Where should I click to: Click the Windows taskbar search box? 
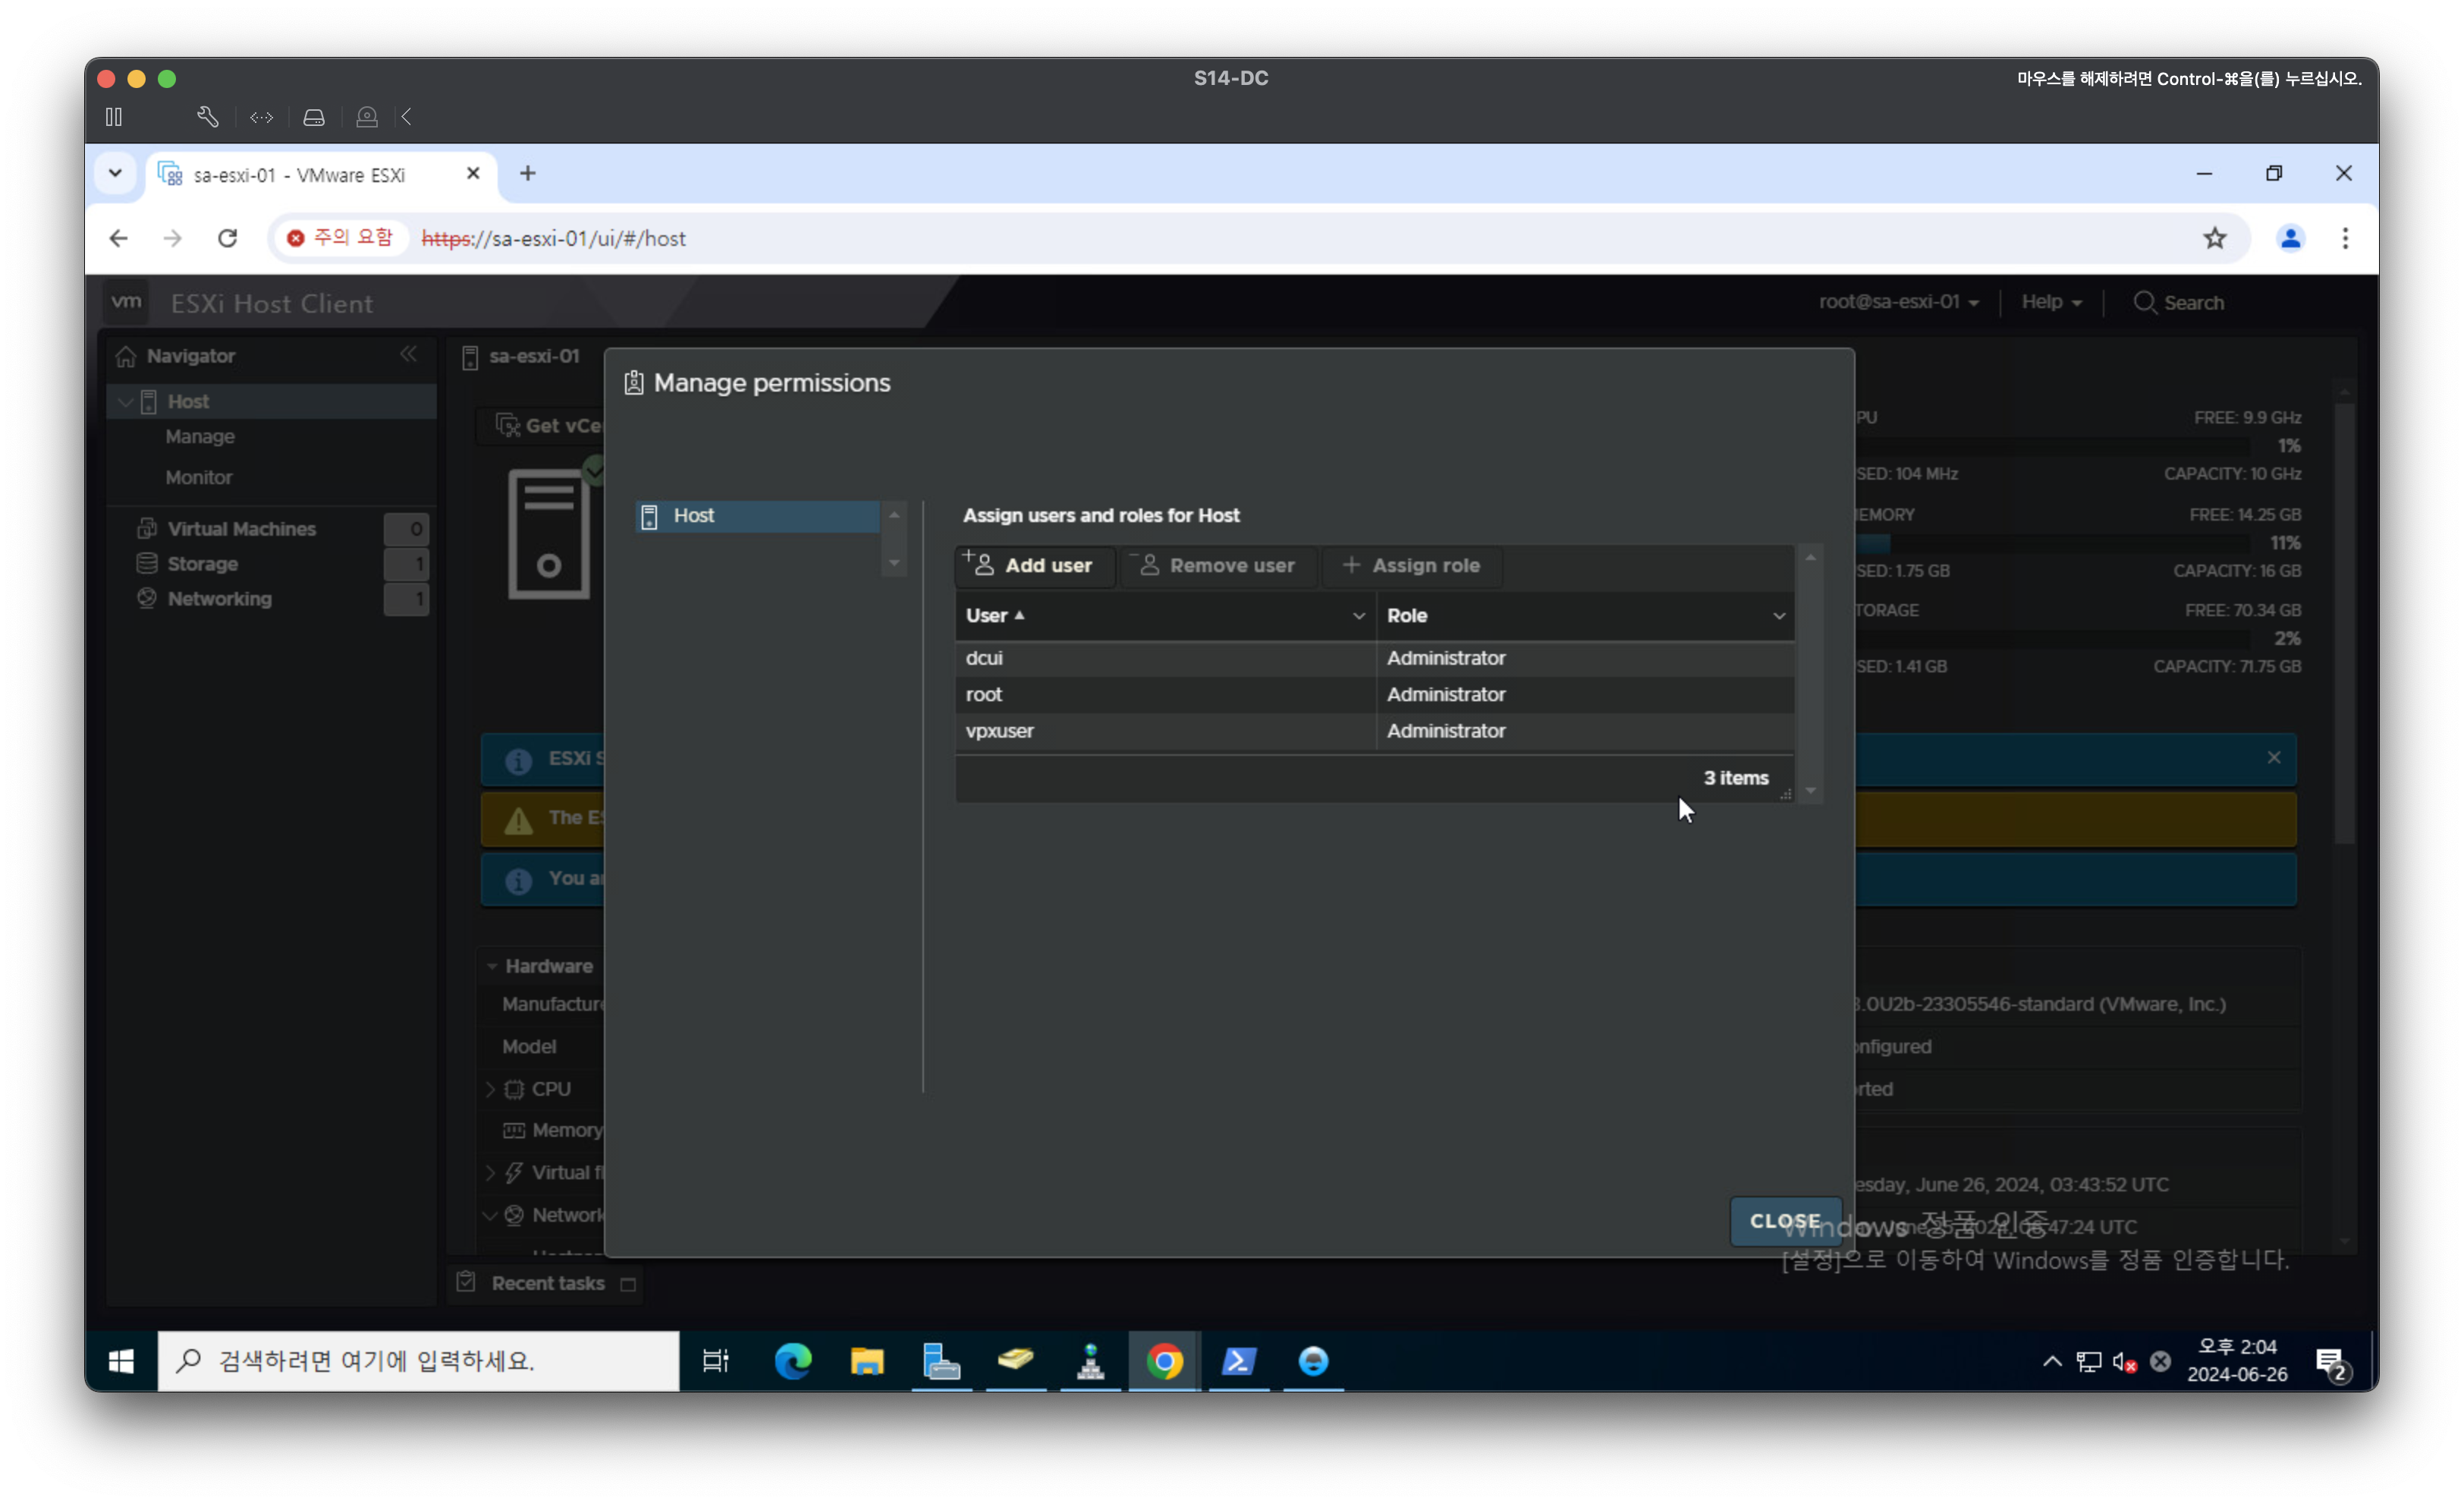point(418,1360)
